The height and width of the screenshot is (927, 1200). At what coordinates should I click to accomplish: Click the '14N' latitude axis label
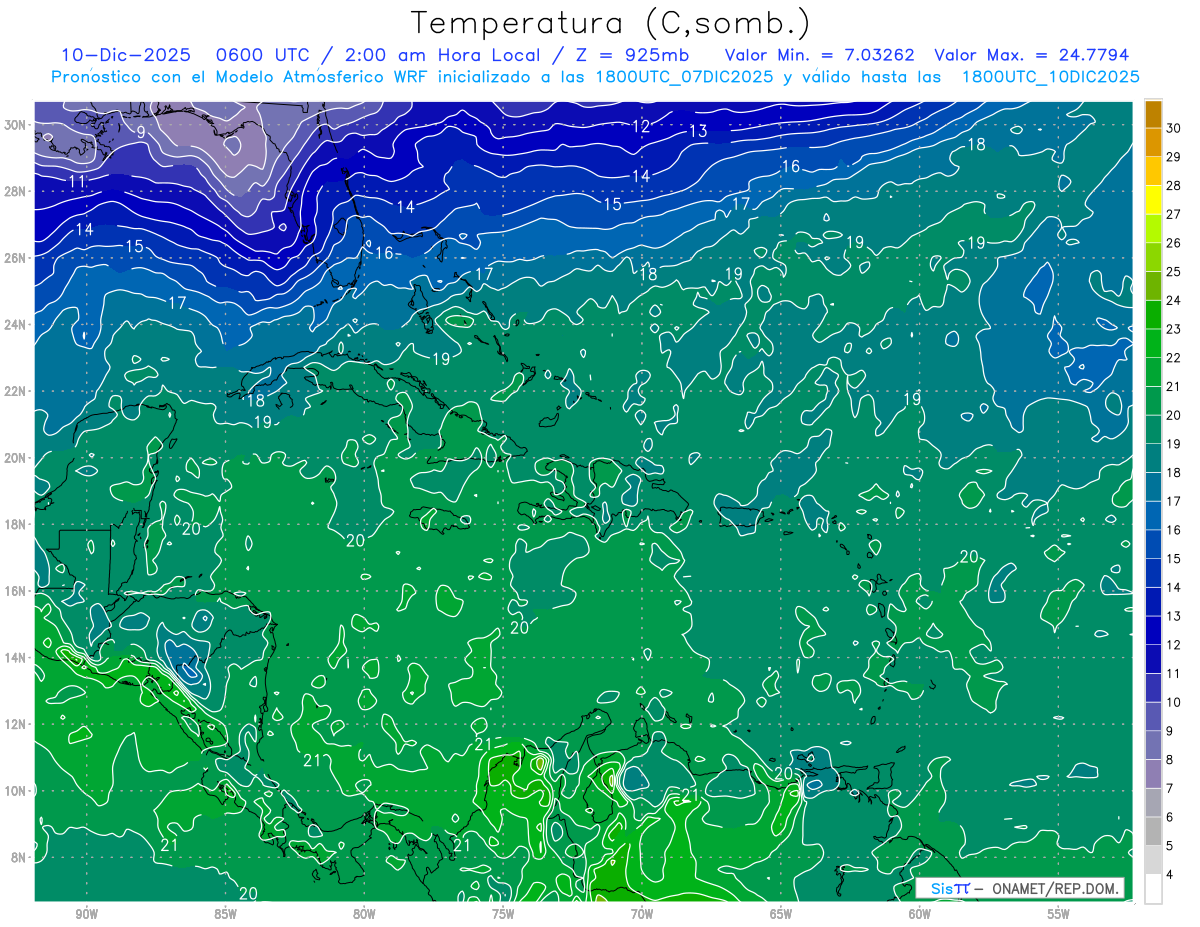click(x=16, y=657)
